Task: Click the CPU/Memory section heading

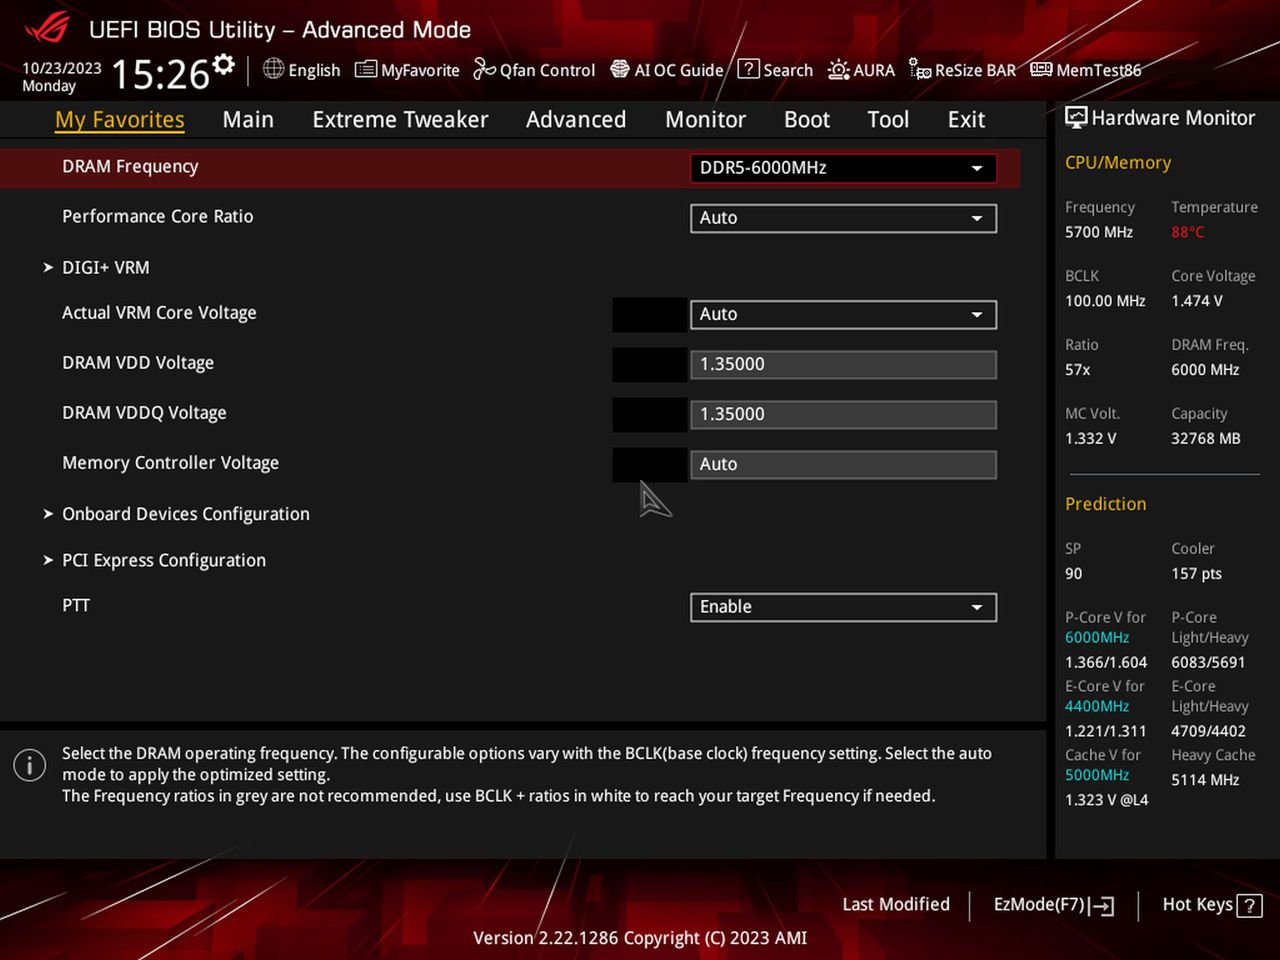Action: pyautogui.click(x=1118, y=162)
